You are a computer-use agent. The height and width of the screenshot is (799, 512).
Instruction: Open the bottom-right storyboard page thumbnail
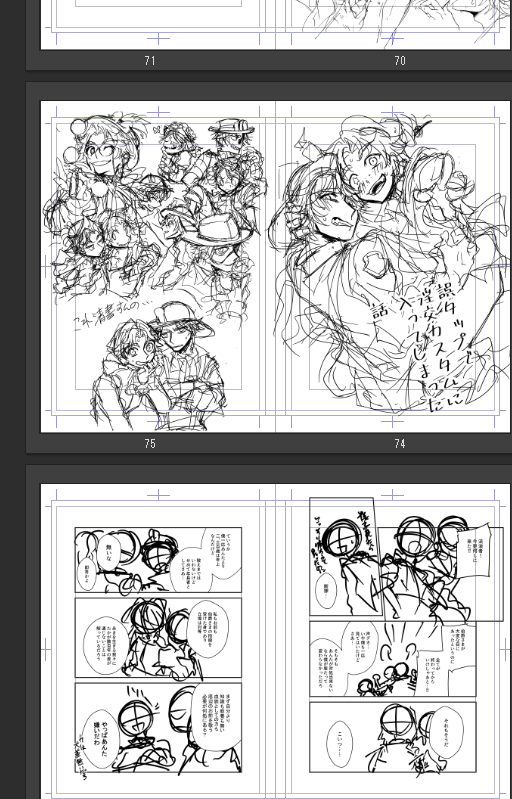[393, 641]
